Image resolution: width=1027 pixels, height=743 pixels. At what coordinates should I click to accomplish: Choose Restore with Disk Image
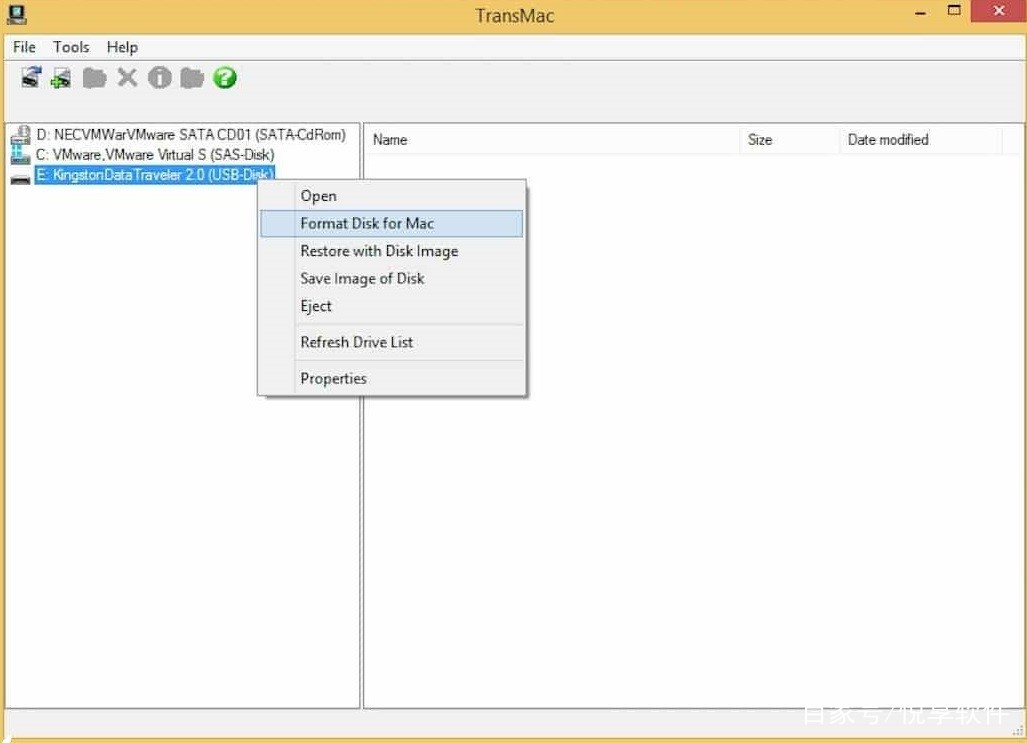click(x=392, y=251)
